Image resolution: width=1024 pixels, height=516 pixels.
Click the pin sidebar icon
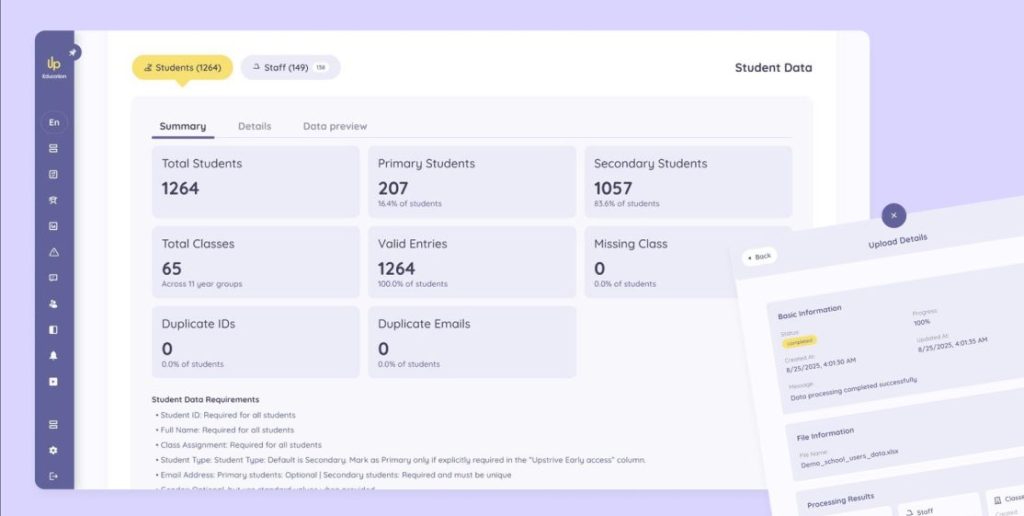(x=74, y=52)
